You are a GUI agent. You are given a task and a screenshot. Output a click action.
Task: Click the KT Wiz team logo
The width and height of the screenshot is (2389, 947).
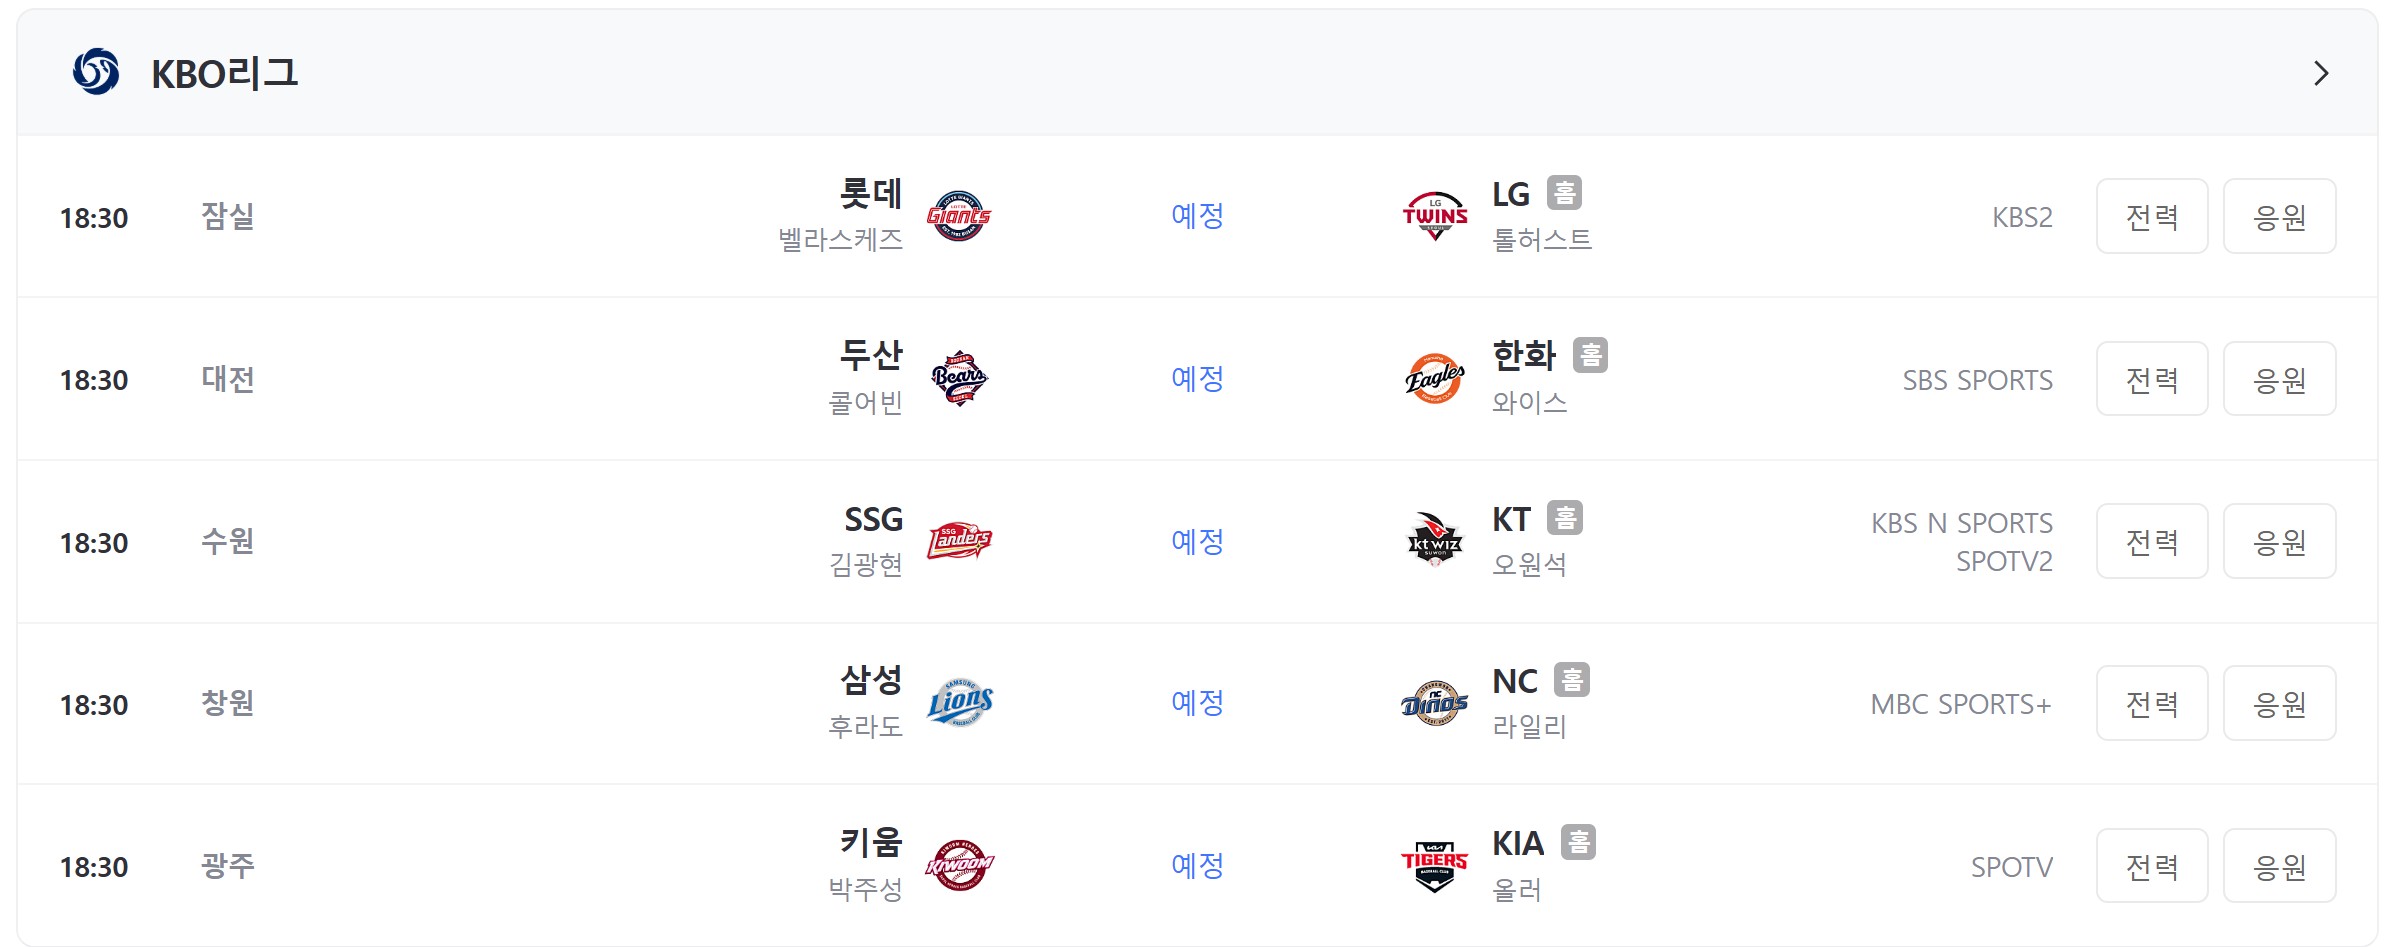[x=1435, y=541]
